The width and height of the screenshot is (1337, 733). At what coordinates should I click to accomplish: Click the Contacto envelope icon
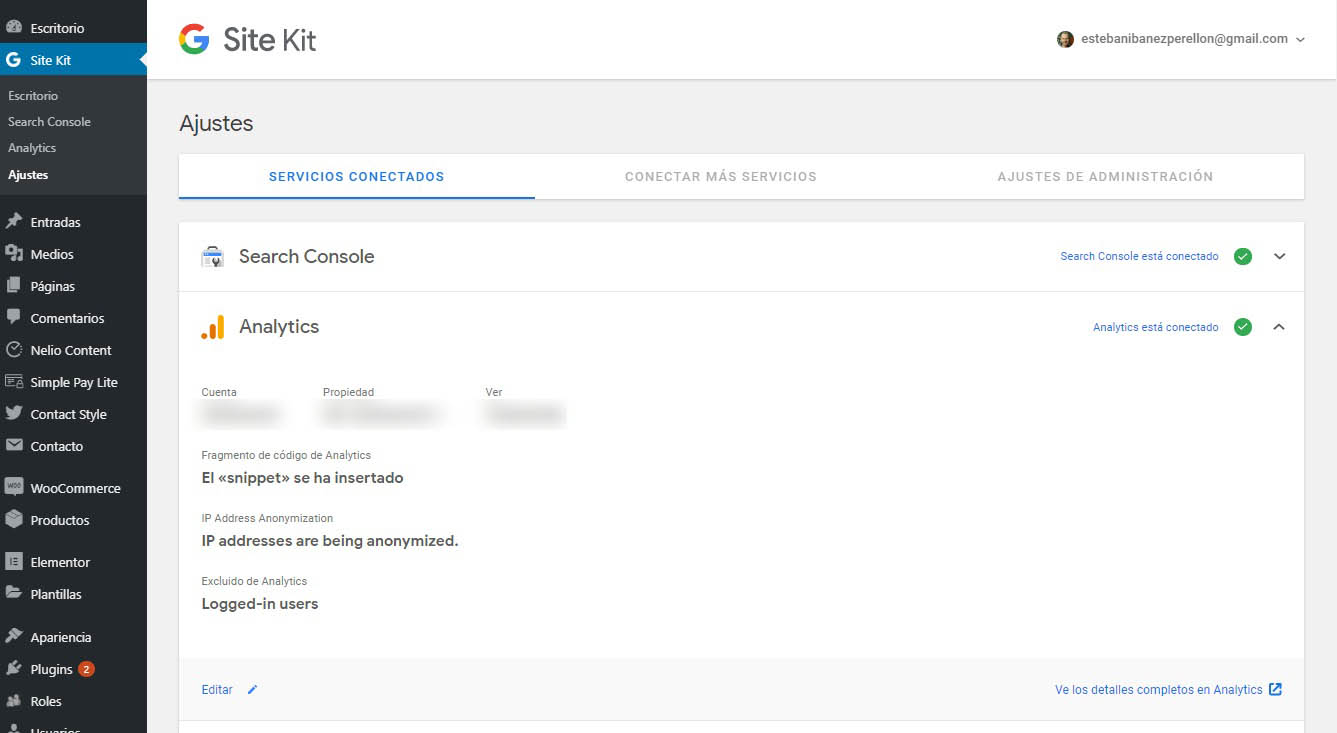14,446
